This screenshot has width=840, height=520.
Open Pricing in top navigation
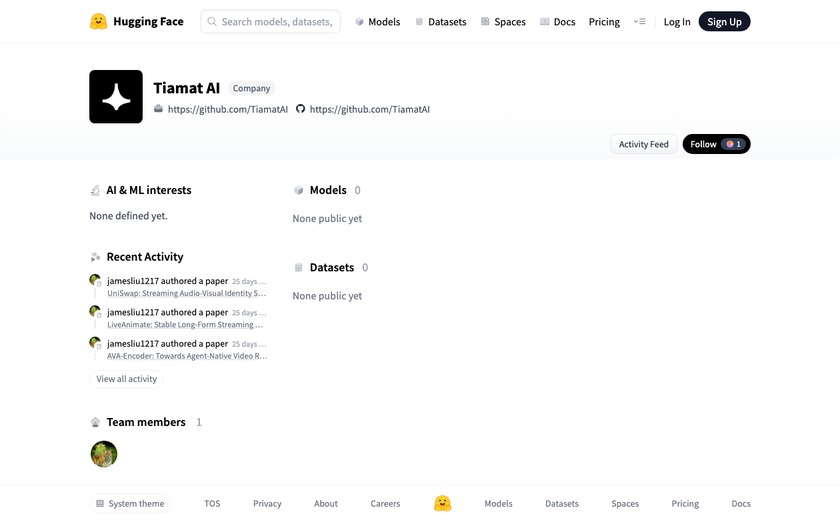click(604, 22)
